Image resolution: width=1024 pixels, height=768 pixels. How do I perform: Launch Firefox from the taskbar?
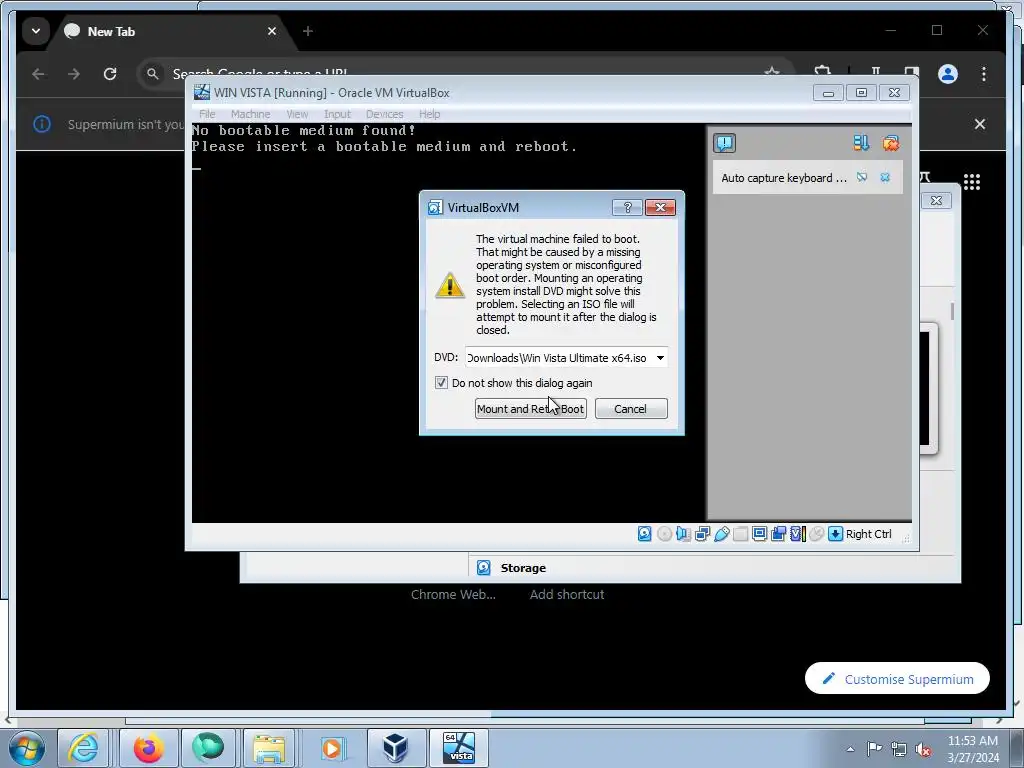click(148, 748)
